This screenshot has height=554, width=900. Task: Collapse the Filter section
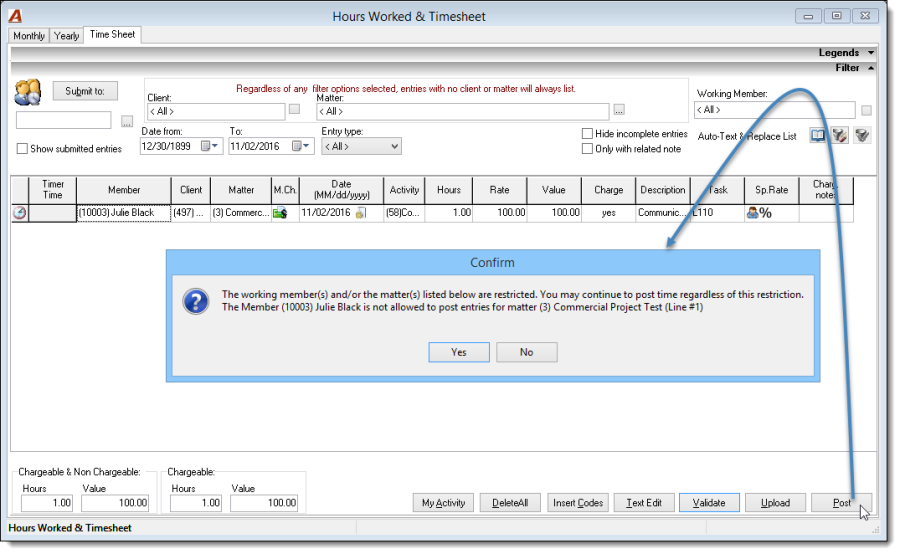pos(871,68)
